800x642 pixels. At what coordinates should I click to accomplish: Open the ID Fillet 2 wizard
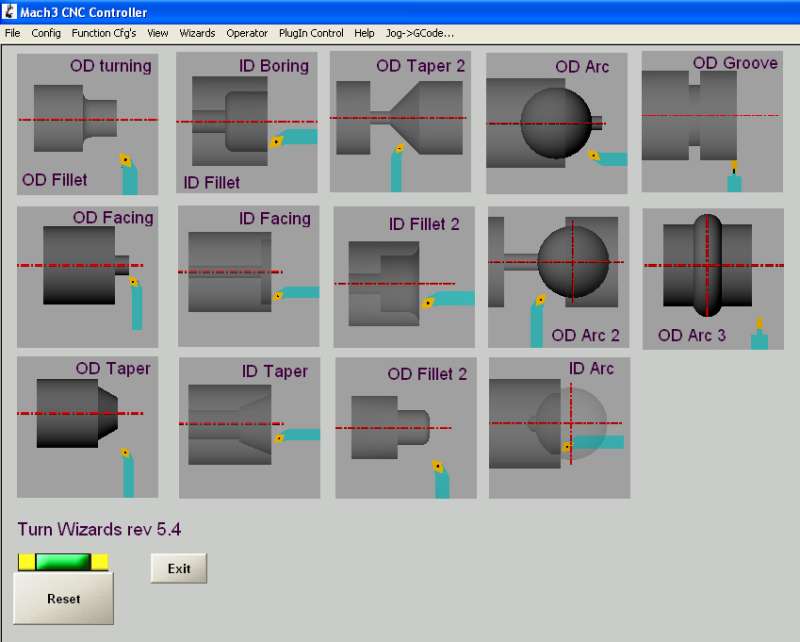tap(404, 277)
